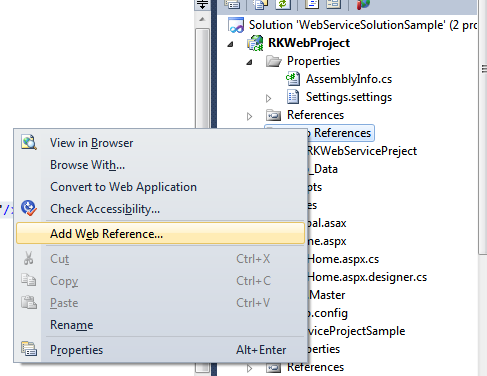Click the Check Accessibility menu icon
Viewport: 487px width, 376px height.
(29, 208)
